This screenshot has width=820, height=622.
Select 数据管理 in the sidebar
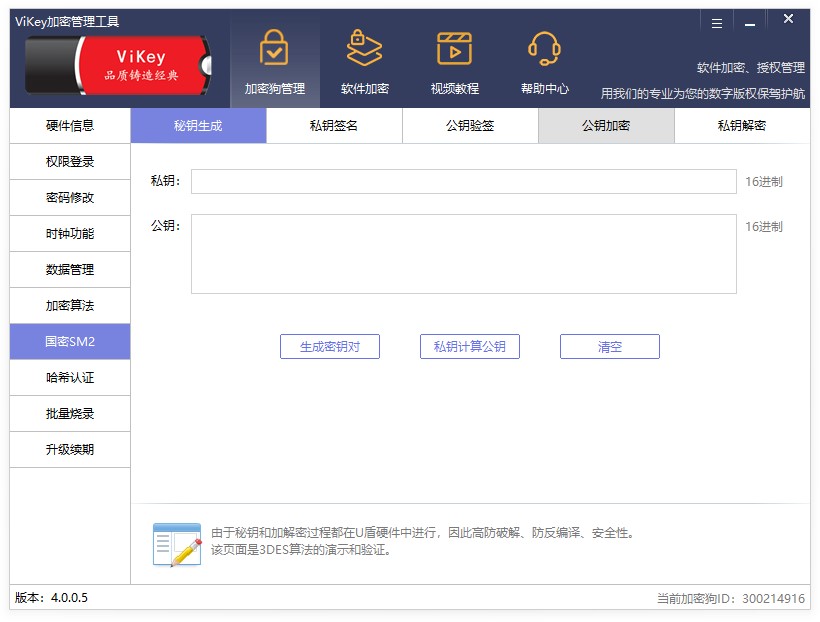(70, 270)
